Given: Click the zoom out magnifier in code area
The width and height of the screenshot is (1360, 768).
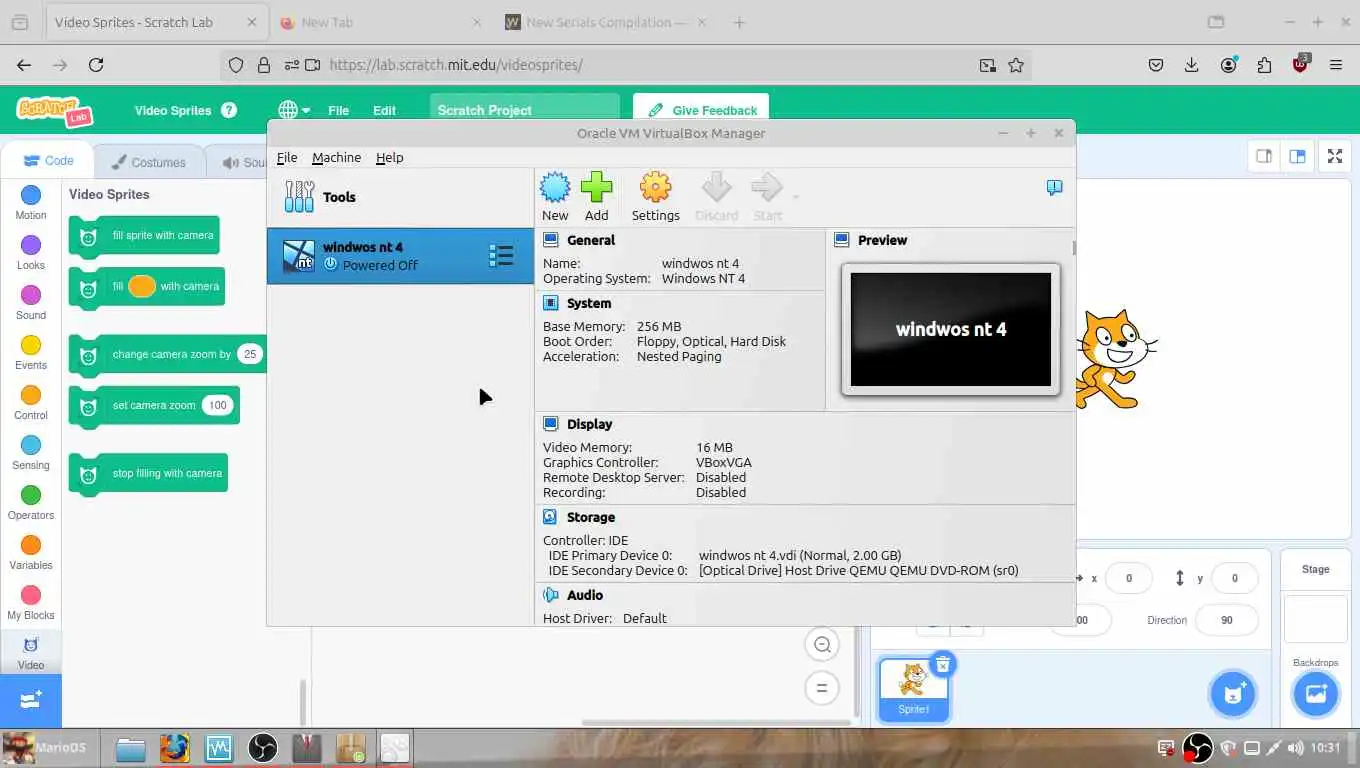Looking at the screenshot, I should pos(822,645).
